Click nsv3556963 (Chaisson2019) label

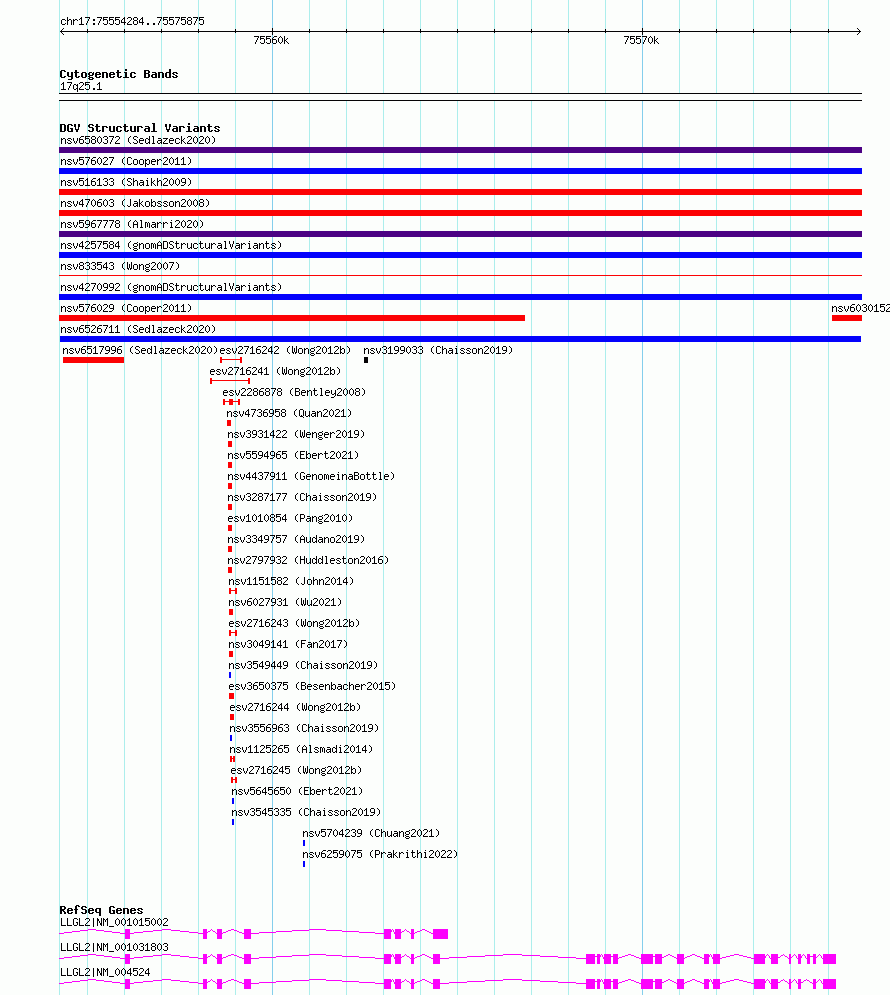[x=304, y=727]
